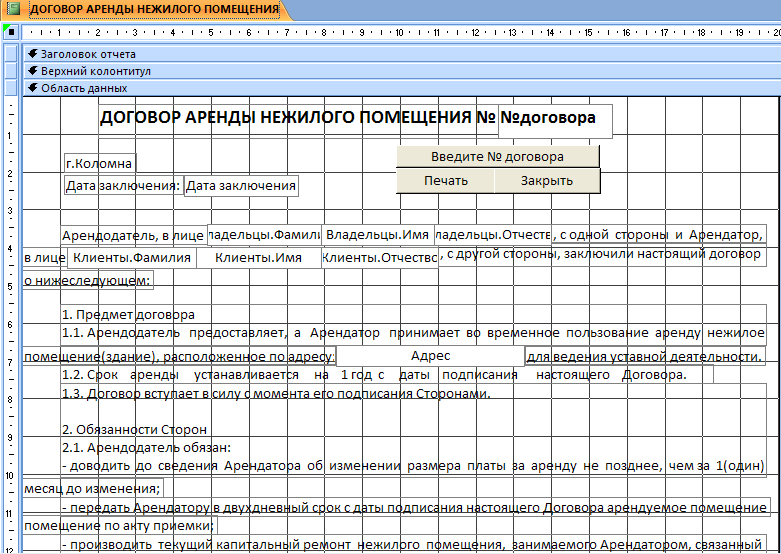
Task: Select the Верхний колонтитул section bar
Action: tap(401, 71)
